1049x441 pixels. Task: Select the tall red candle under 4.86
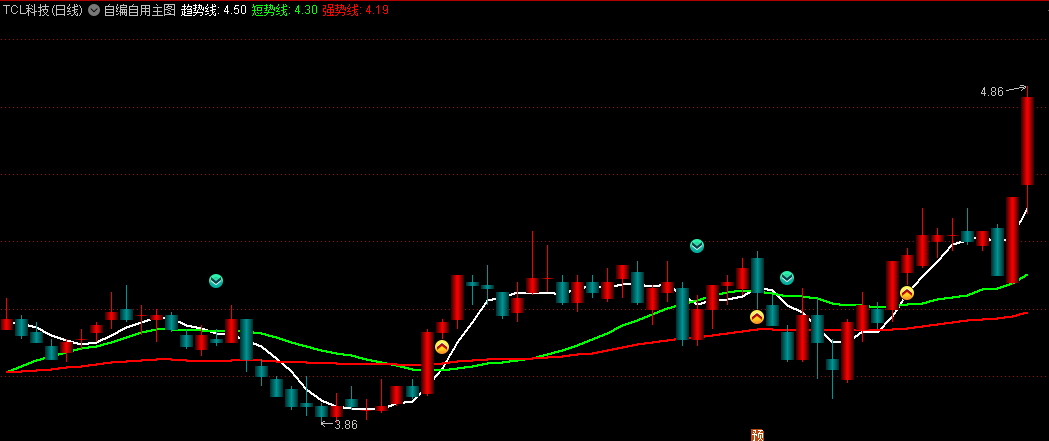tap(1028, 141)
